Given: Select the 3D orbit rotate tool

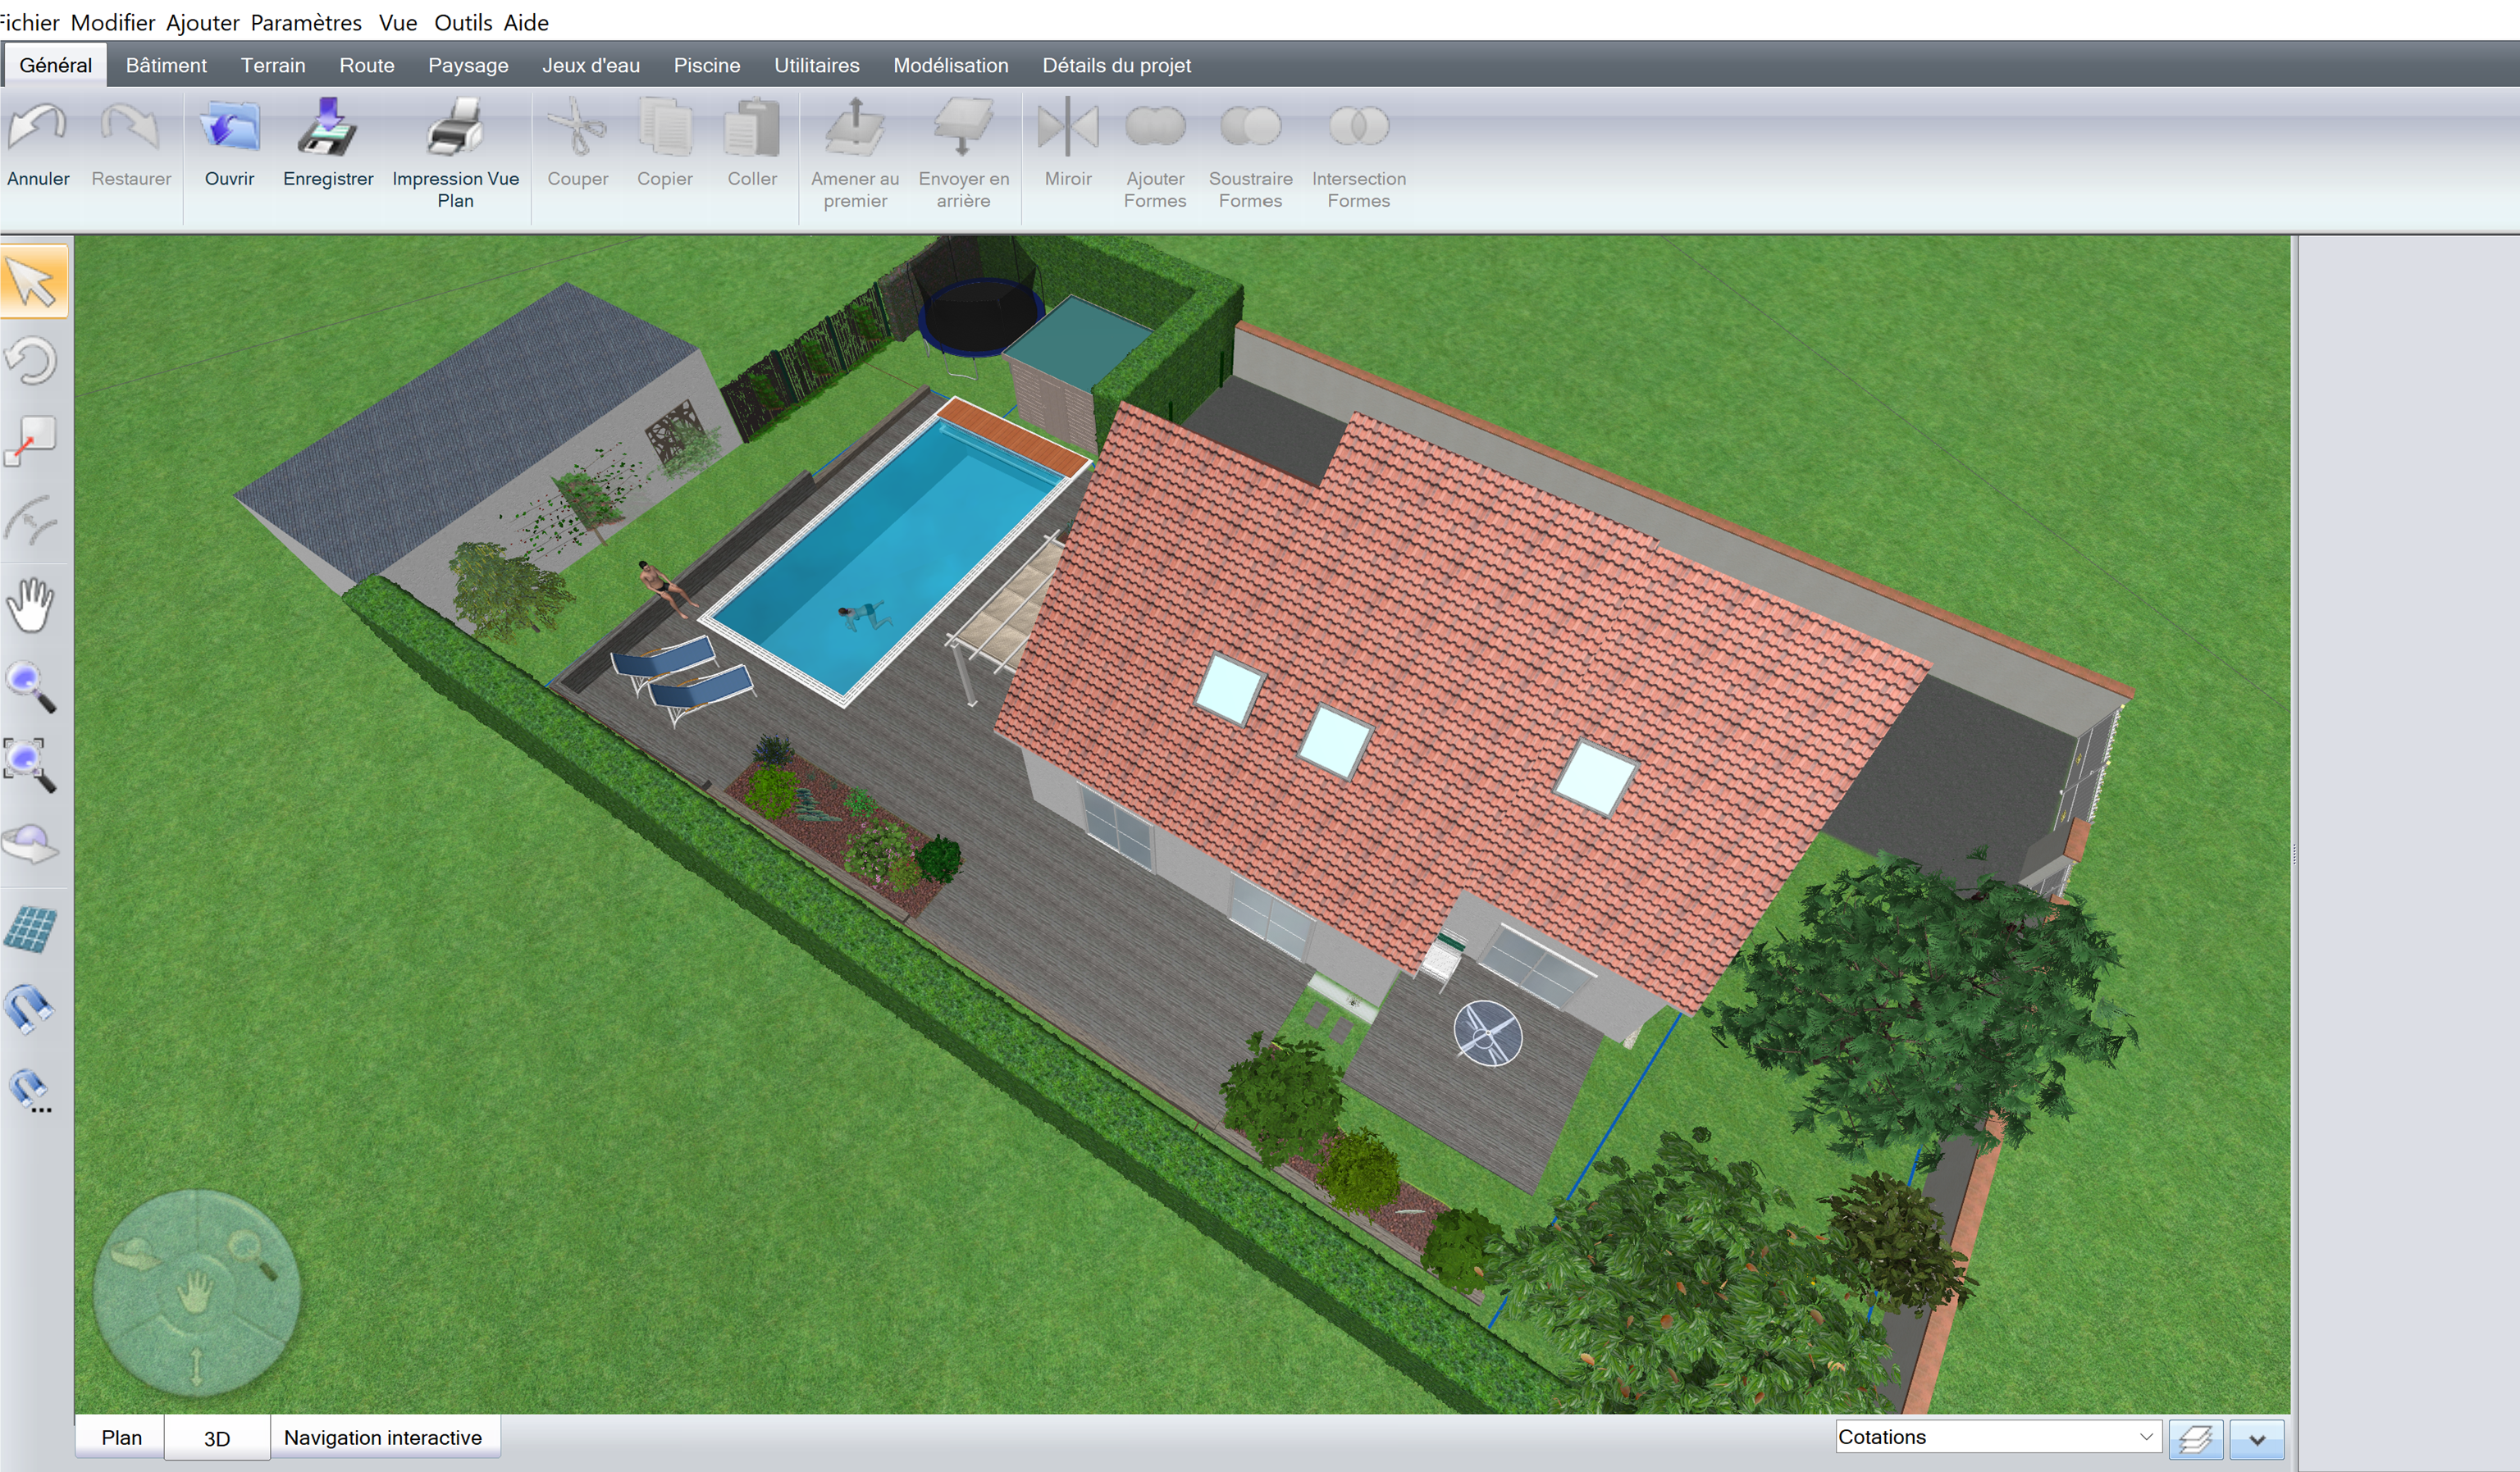Looking at the screenshot, I should click(30, 845).
